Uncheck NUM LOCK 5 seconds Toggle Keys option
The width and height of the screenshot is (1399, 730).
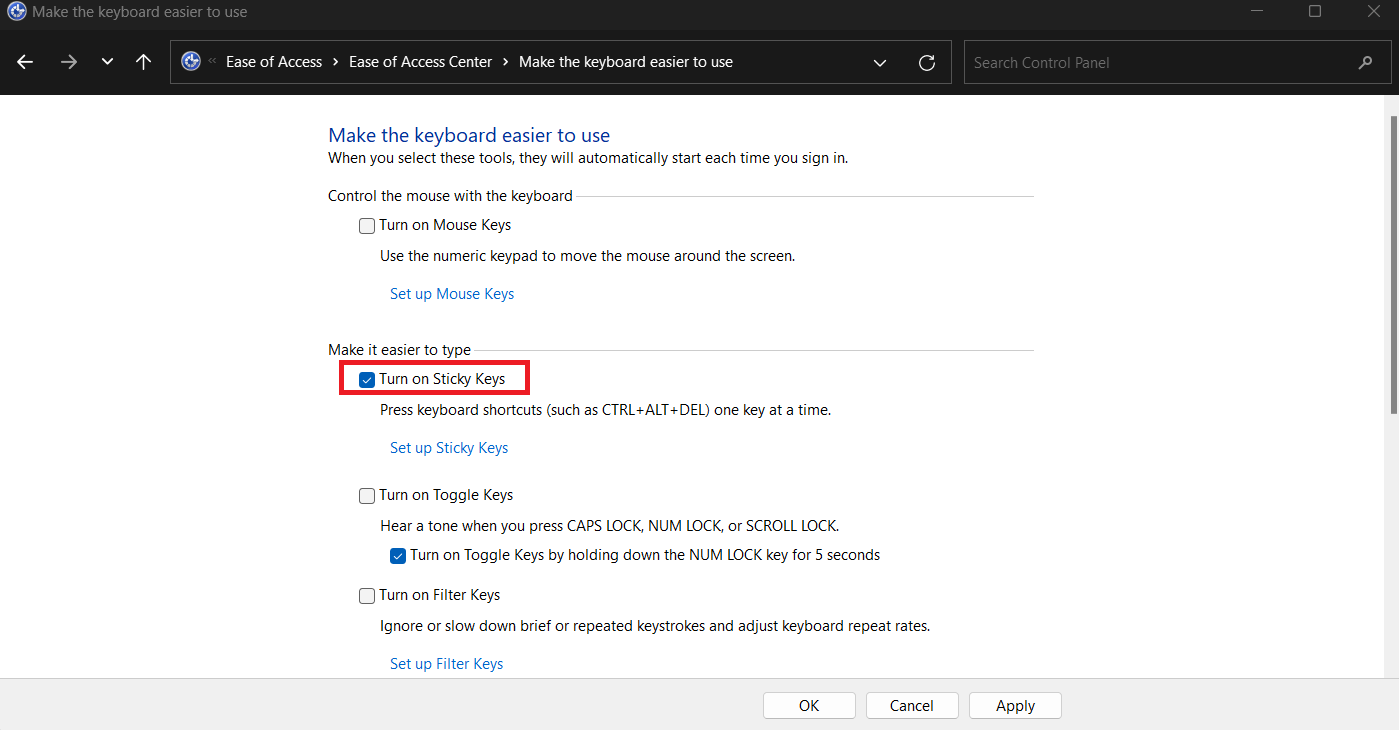point(398,555)
